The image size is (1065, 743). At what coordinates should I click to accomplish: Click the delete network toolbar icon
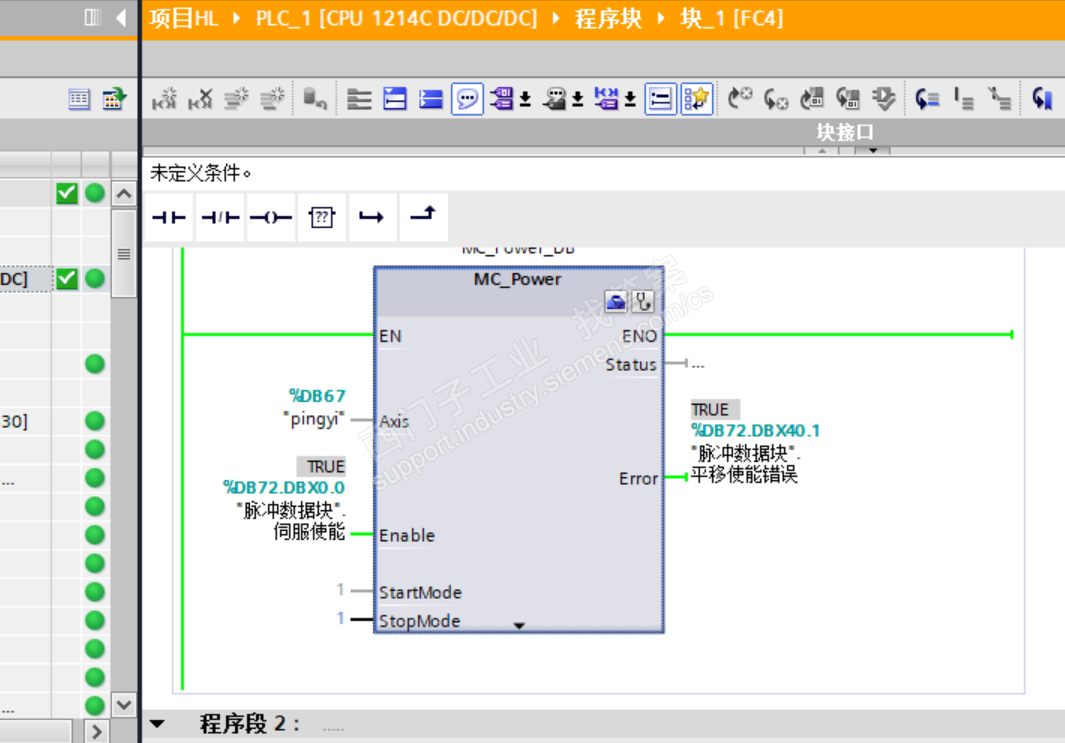click(200, 99)
